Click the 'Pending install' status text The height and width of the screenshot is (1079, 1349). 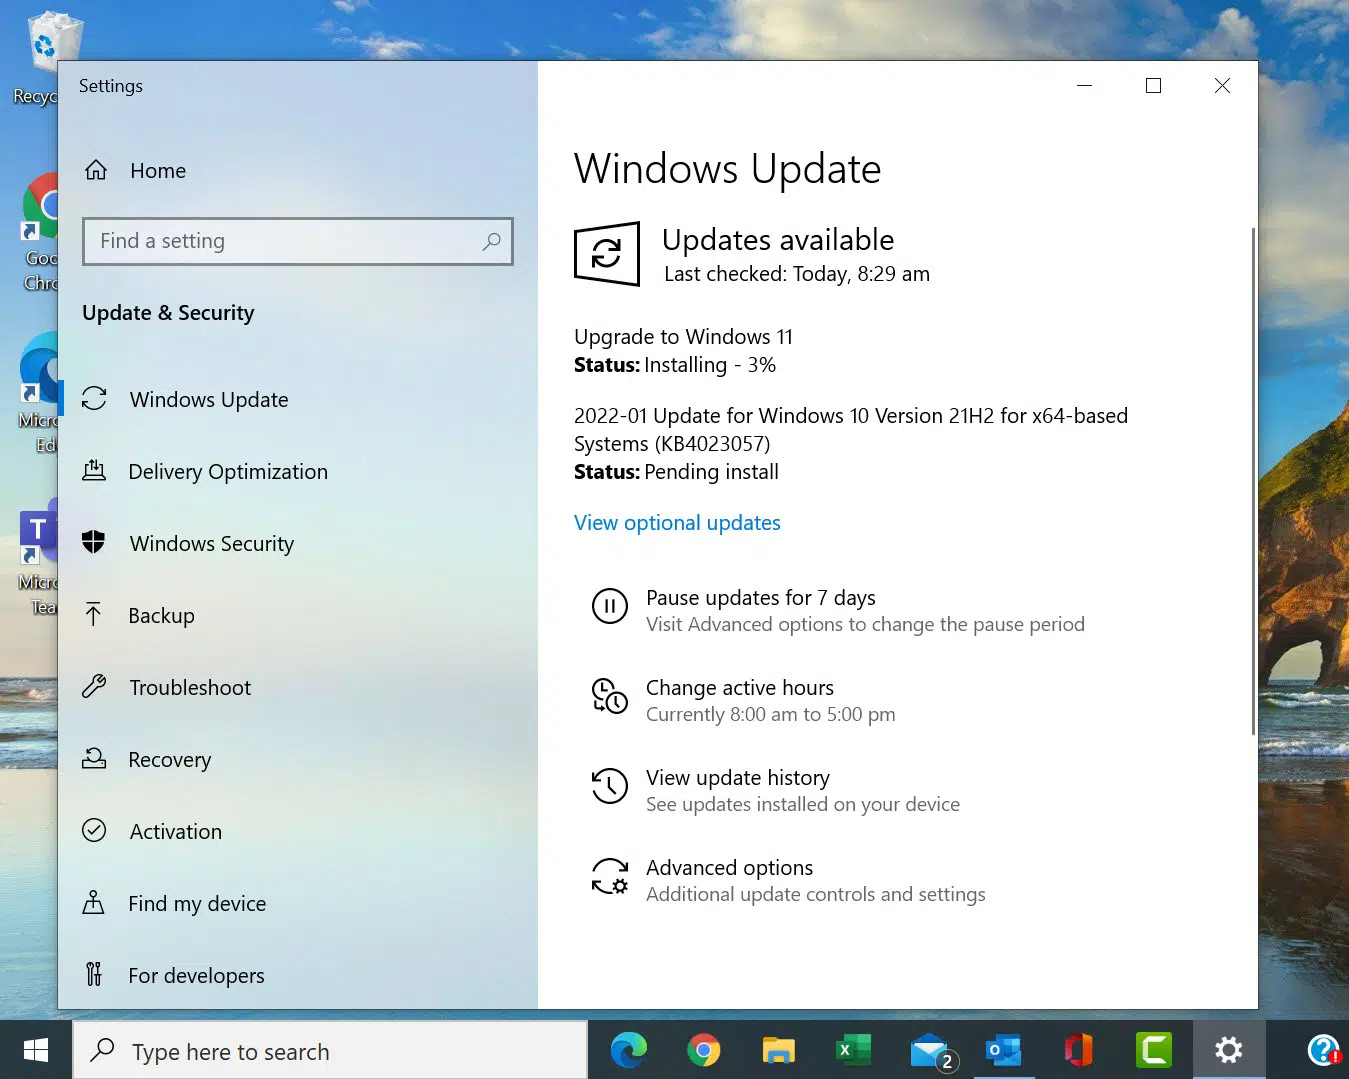711,472
